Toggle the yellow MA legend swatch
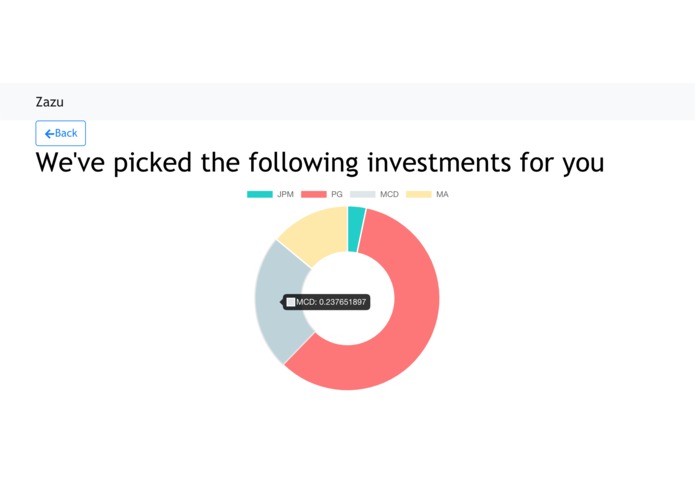The image size is (695, 494). [419, 194]
